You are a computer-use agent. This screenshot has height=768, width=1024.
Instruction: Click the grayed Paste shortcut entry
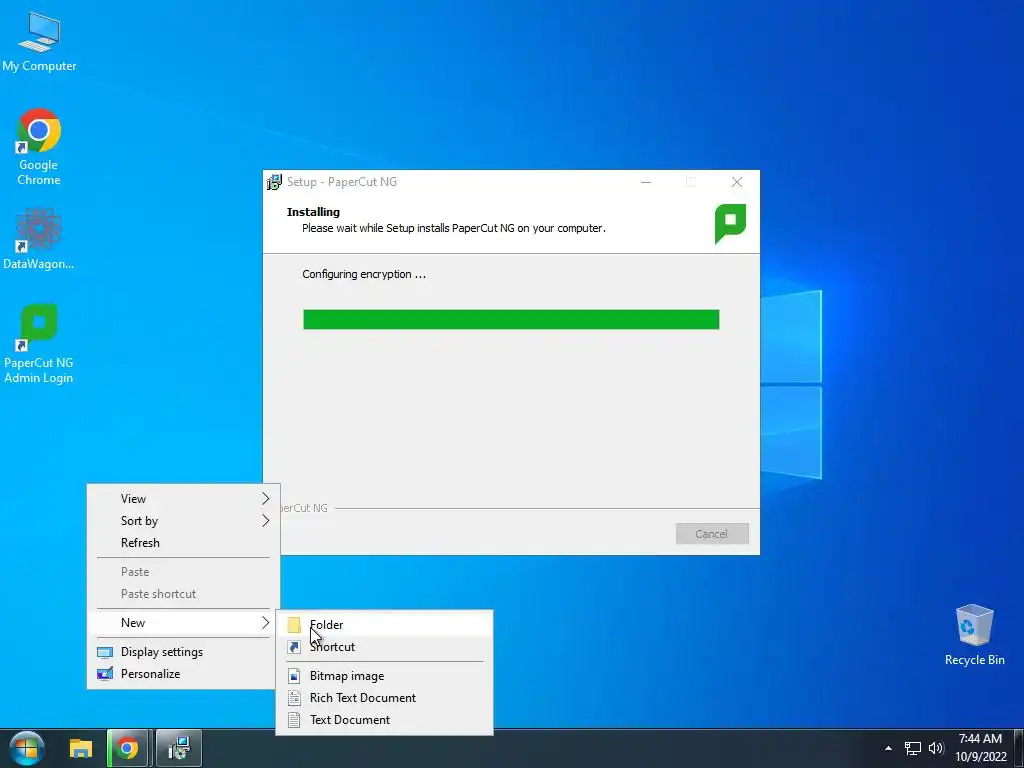184,594
